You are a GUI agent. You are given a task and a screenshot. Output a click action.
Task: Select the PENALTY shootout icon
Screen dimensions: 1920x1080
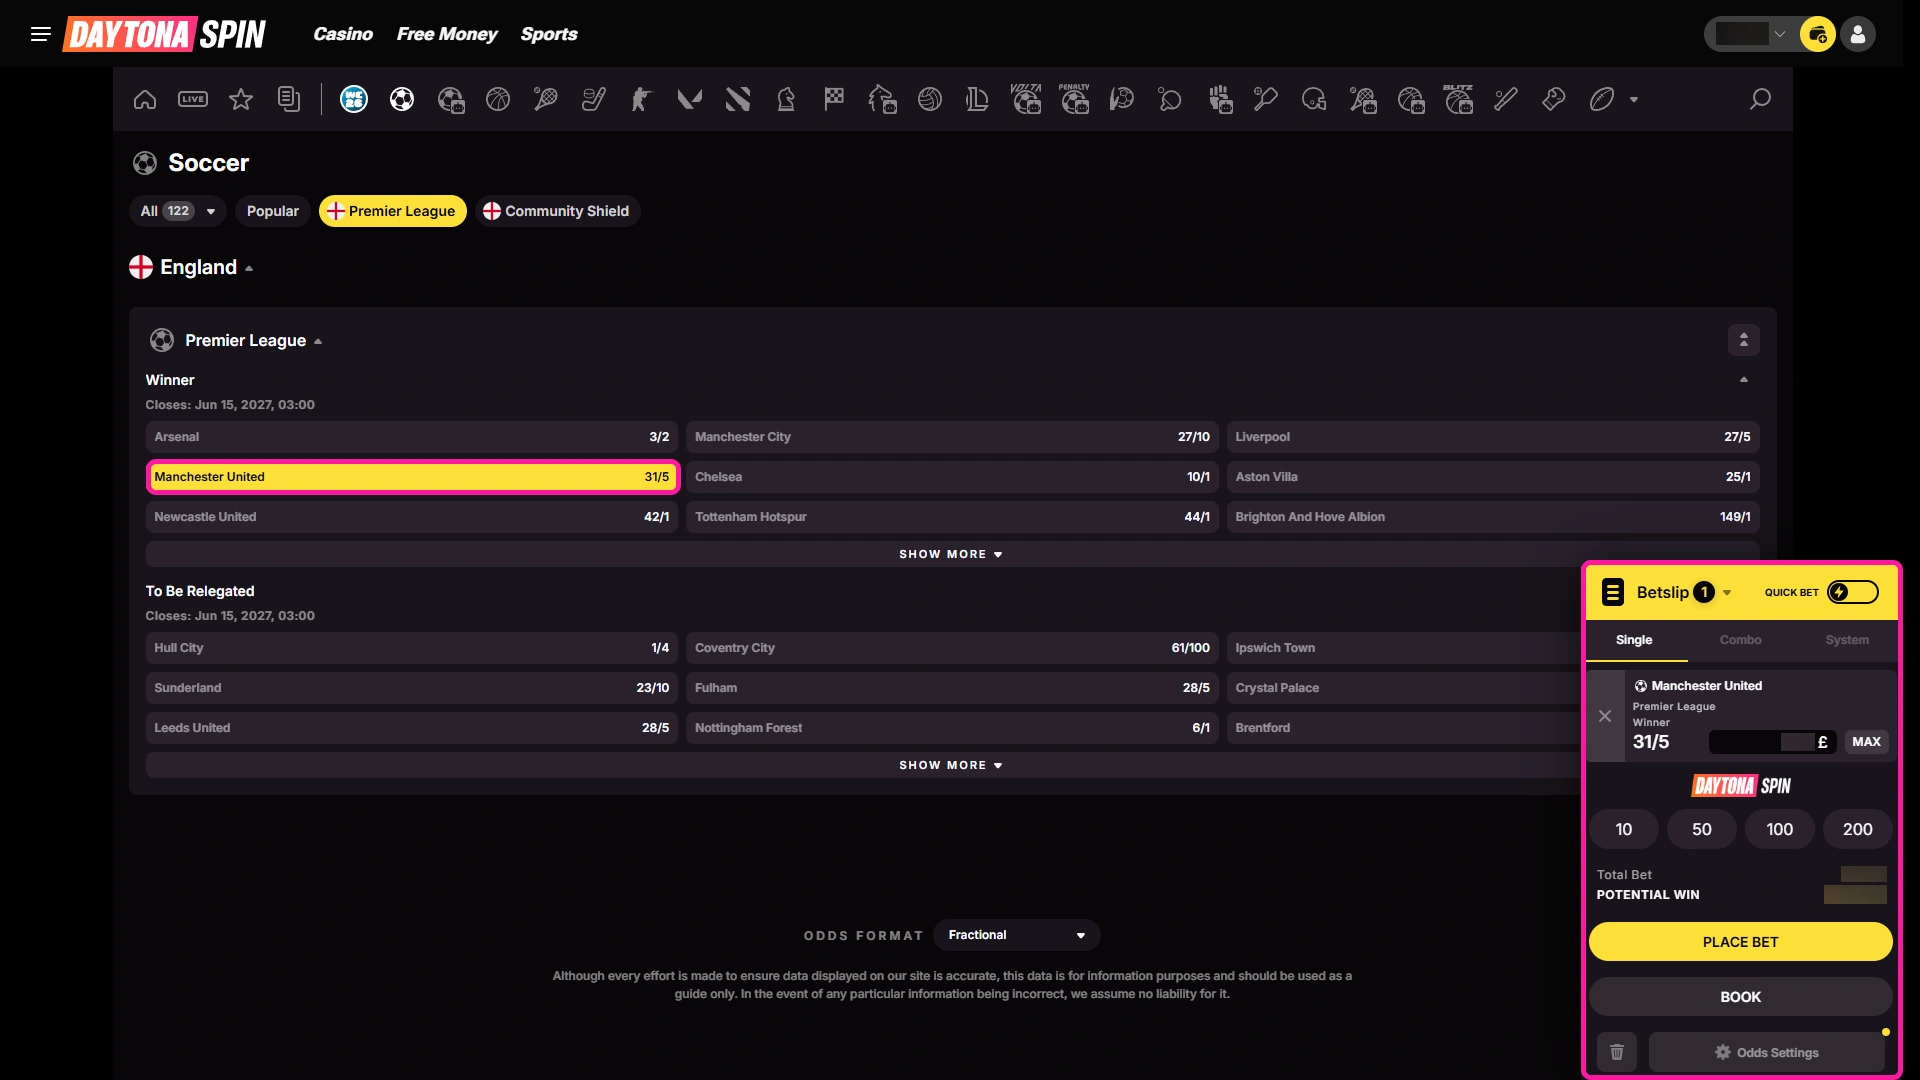pyautogui.click(x=1074, y=99)
